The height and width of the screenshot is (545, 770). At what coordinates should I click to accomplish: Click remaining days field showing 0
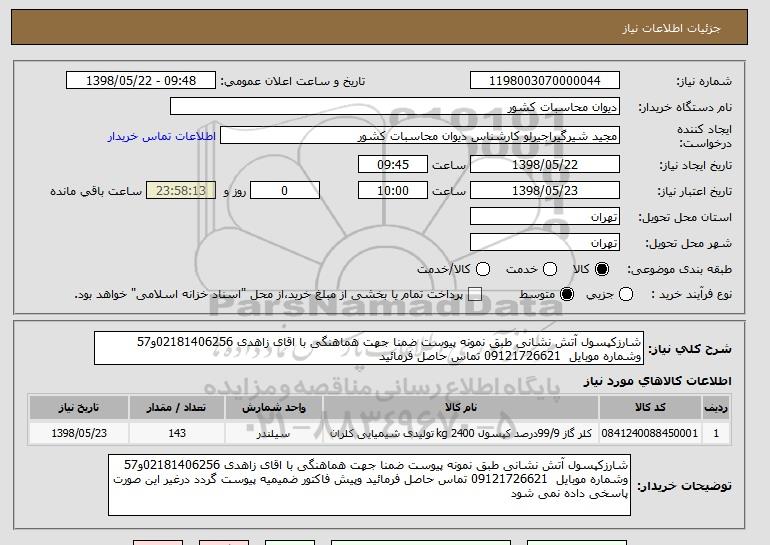coord(285,191)
